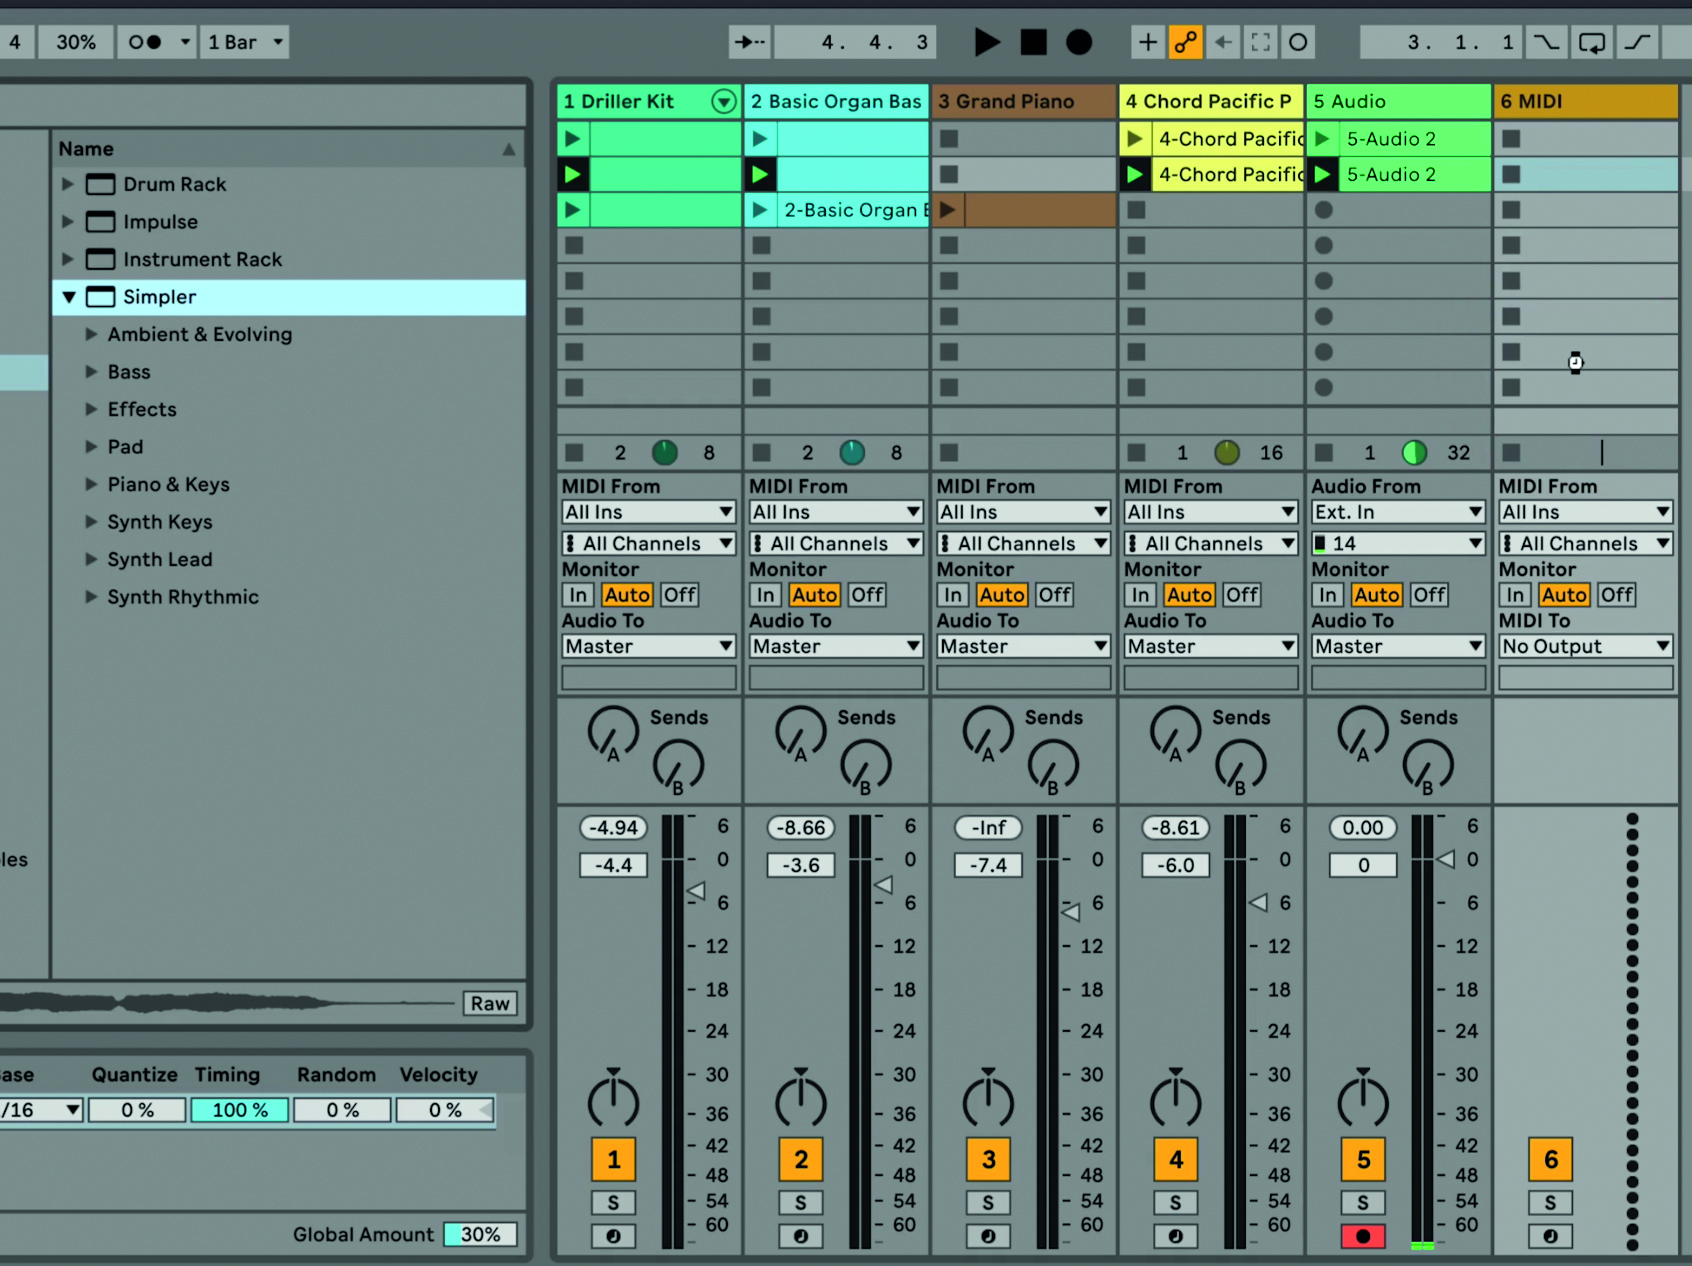Adjust pan knob on track 1
The height and width of the screenshot is (1266, 1692).
click(613, 1098)
